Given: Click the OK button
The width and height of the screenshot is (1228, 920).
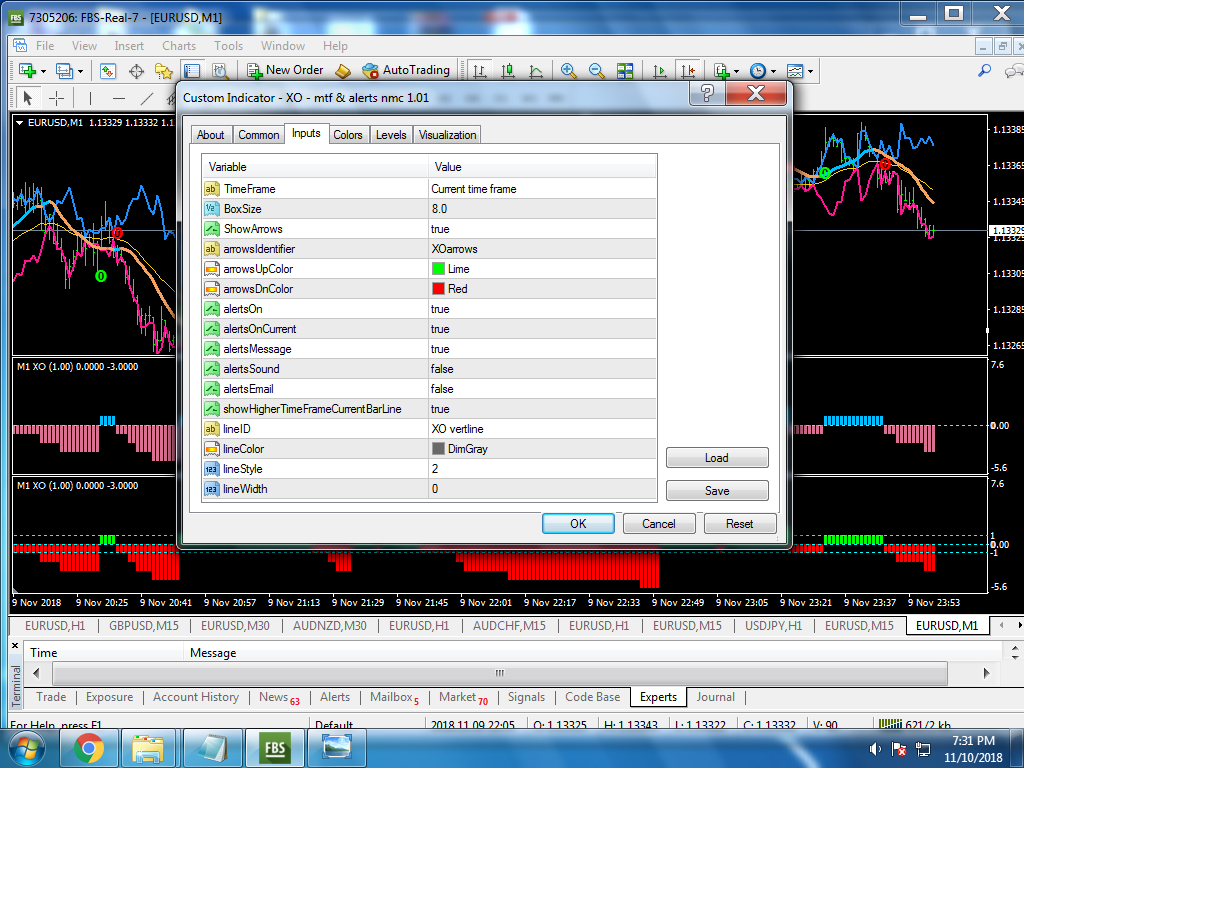Looking at the screenshot, I should click(x=578, y=523).
